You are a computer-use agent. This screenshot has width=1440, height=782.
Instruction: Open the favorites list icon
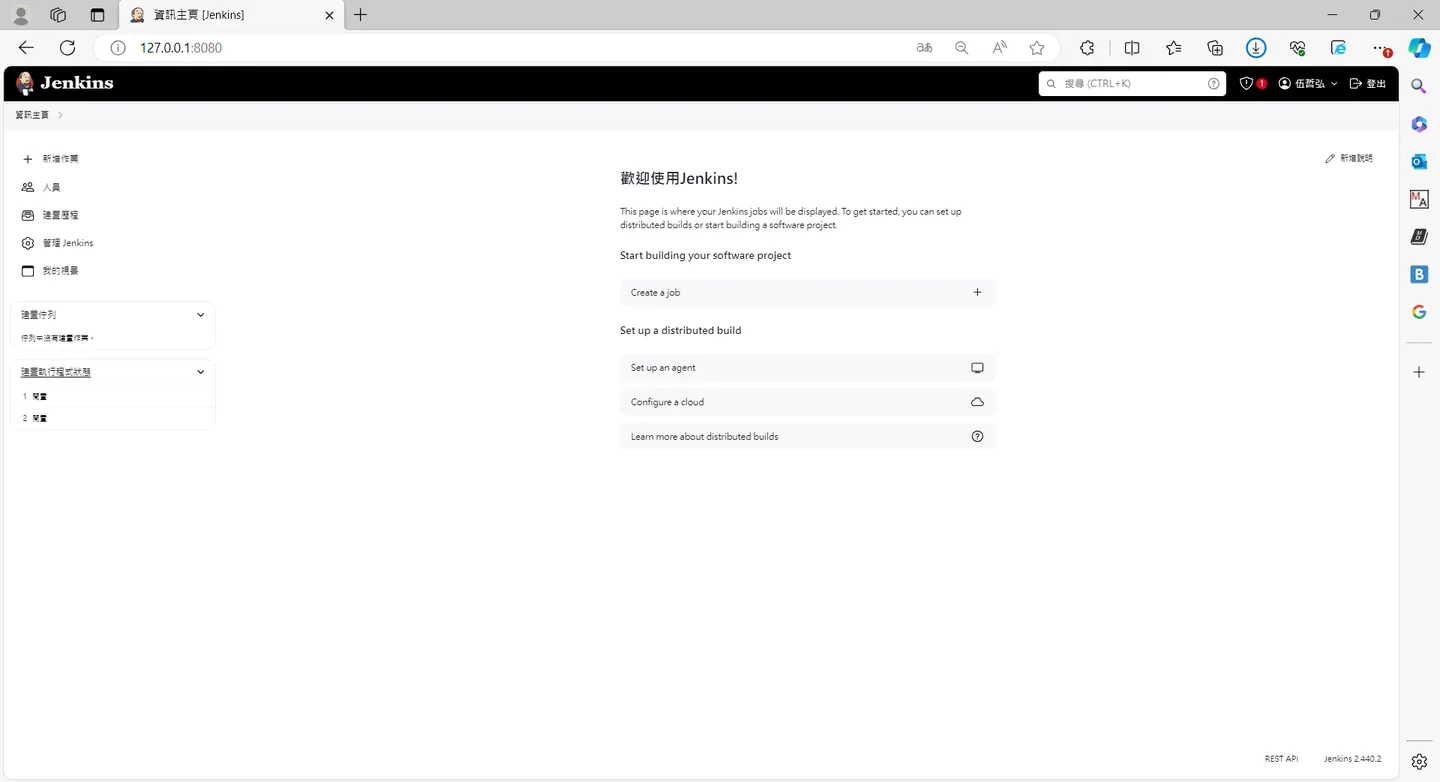point(1174,48)
